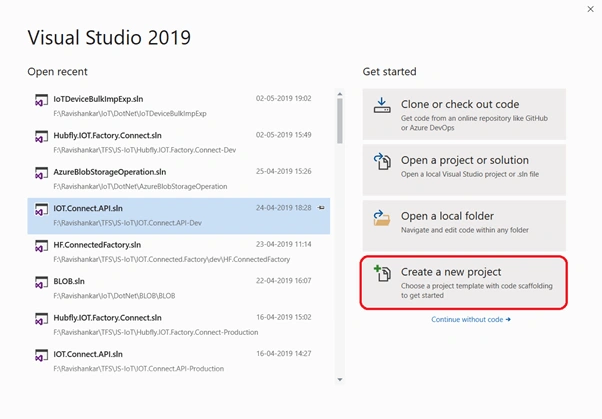Click timestamp 23-04-2019 11:14
Image resolution: width=602 pixels, height=419 pixels.
pos(284,245)
